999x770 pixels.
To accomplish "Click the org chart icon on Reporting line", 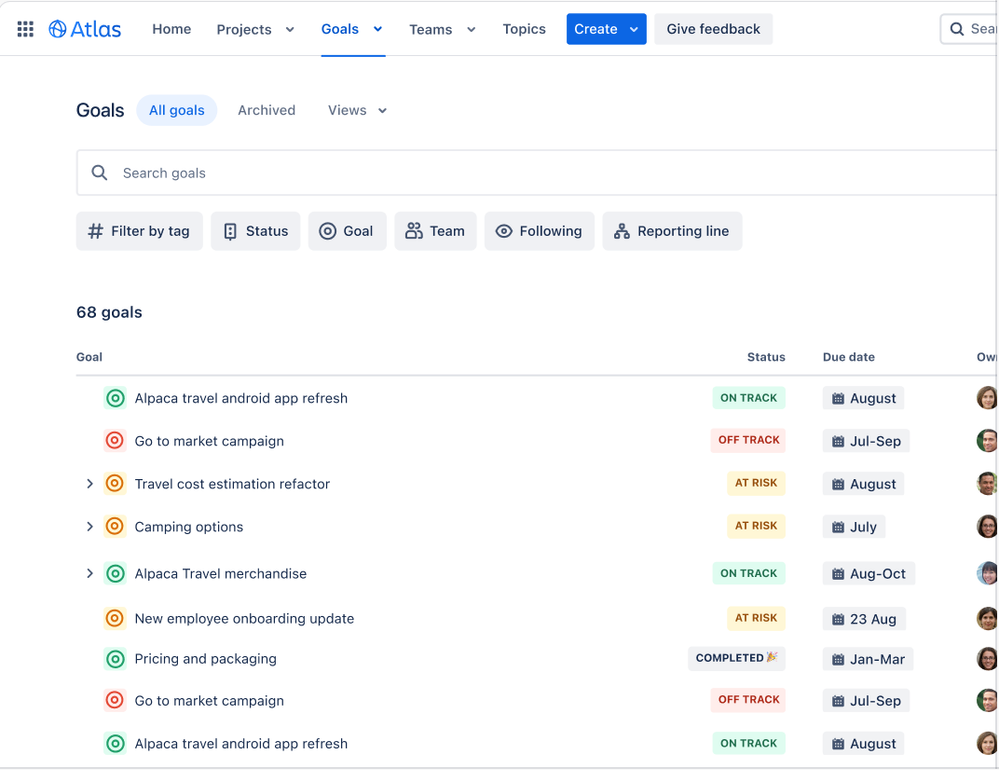I will 622,231.
